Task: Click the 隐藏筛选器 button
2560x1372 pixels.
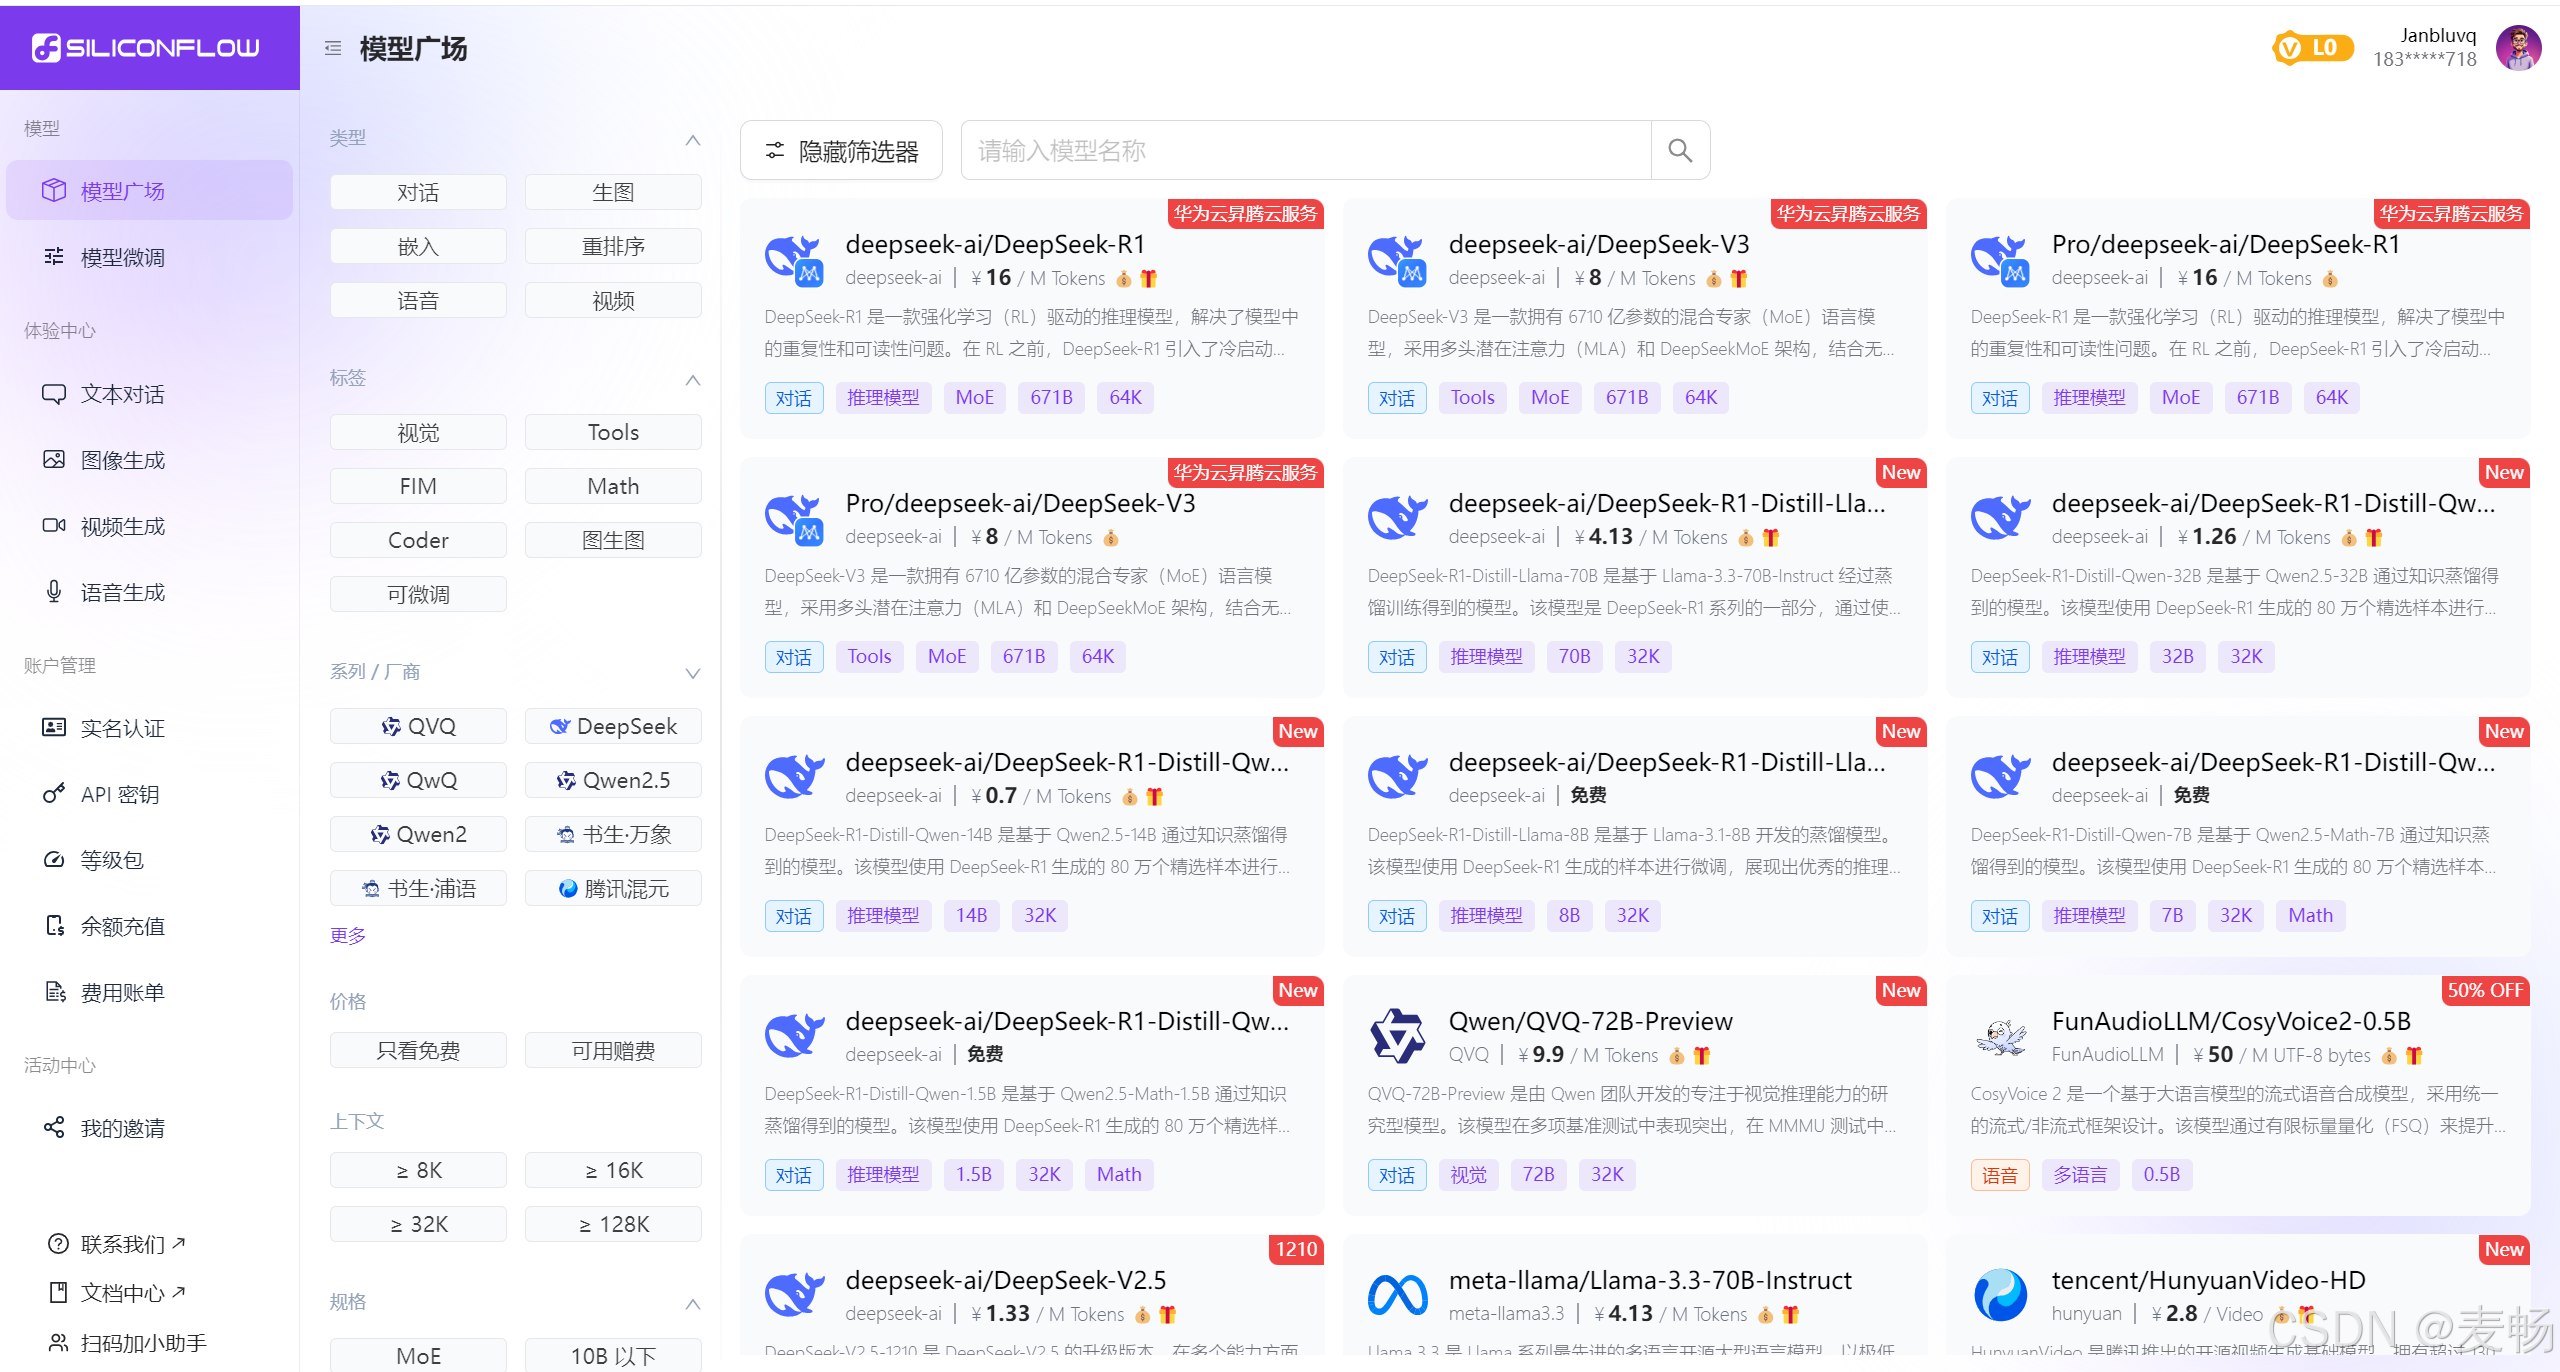Action: tap(841, 151)
